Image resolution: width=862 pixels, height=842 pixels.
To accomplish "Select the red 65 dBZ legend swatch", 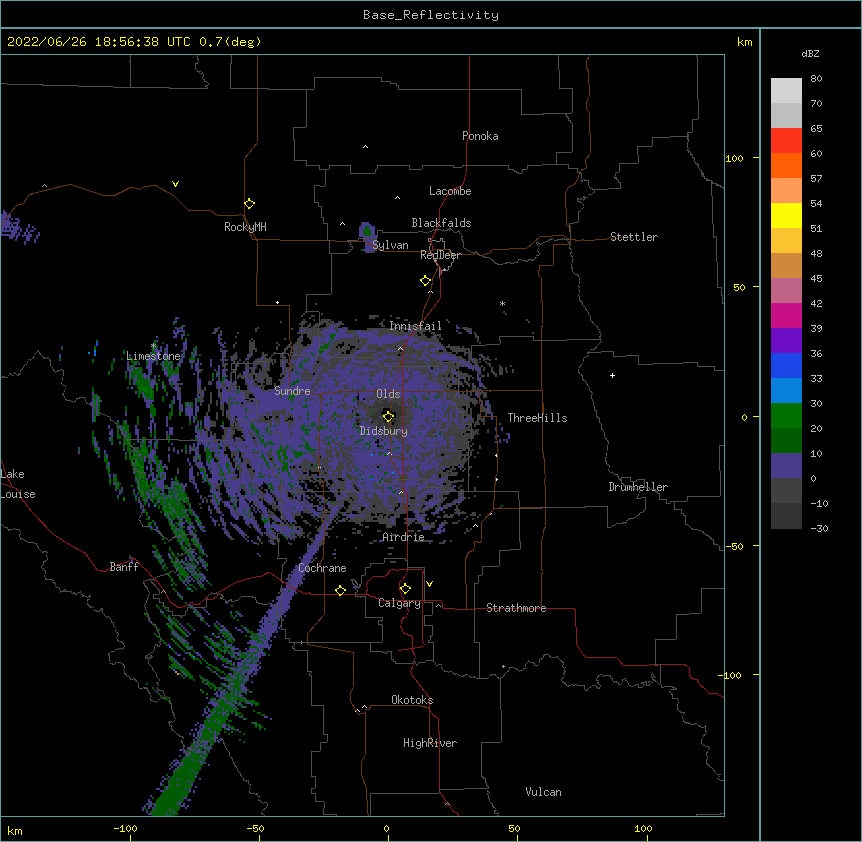I will [786, 140].
